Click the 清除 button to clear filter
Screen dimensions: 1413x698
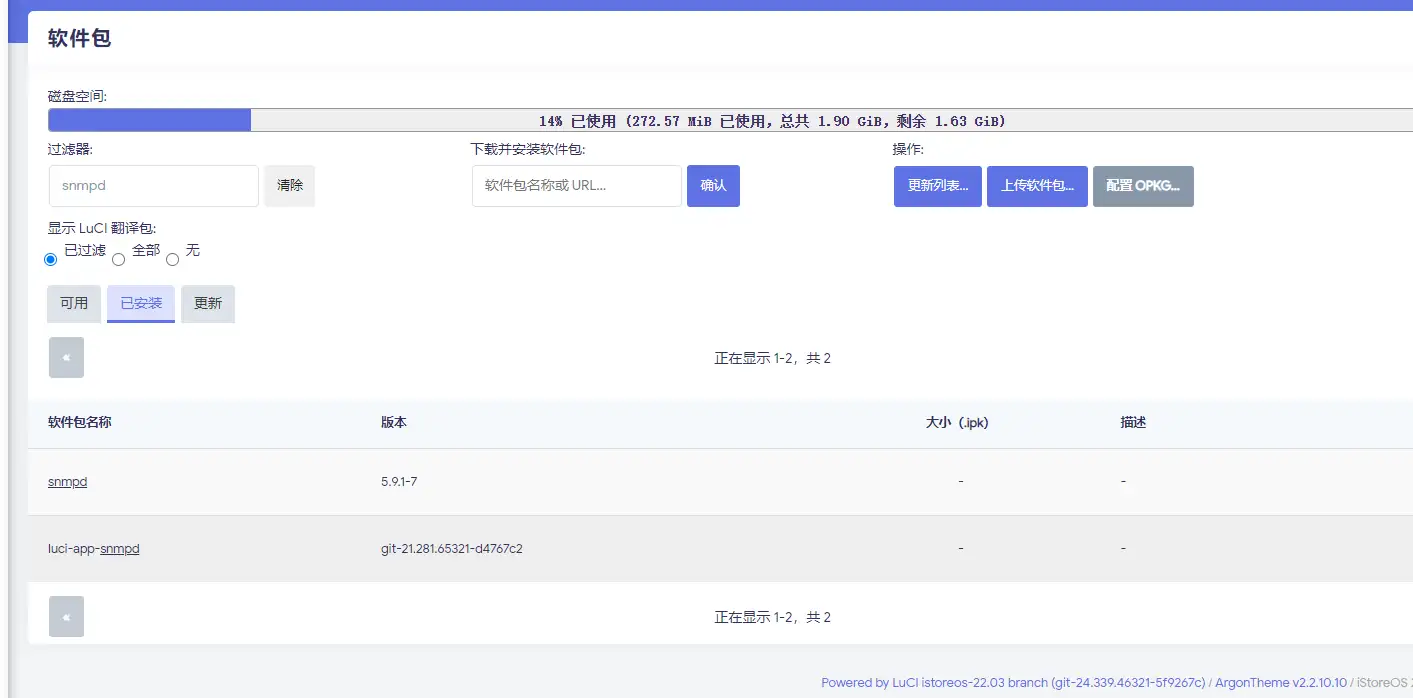(289, 185)
